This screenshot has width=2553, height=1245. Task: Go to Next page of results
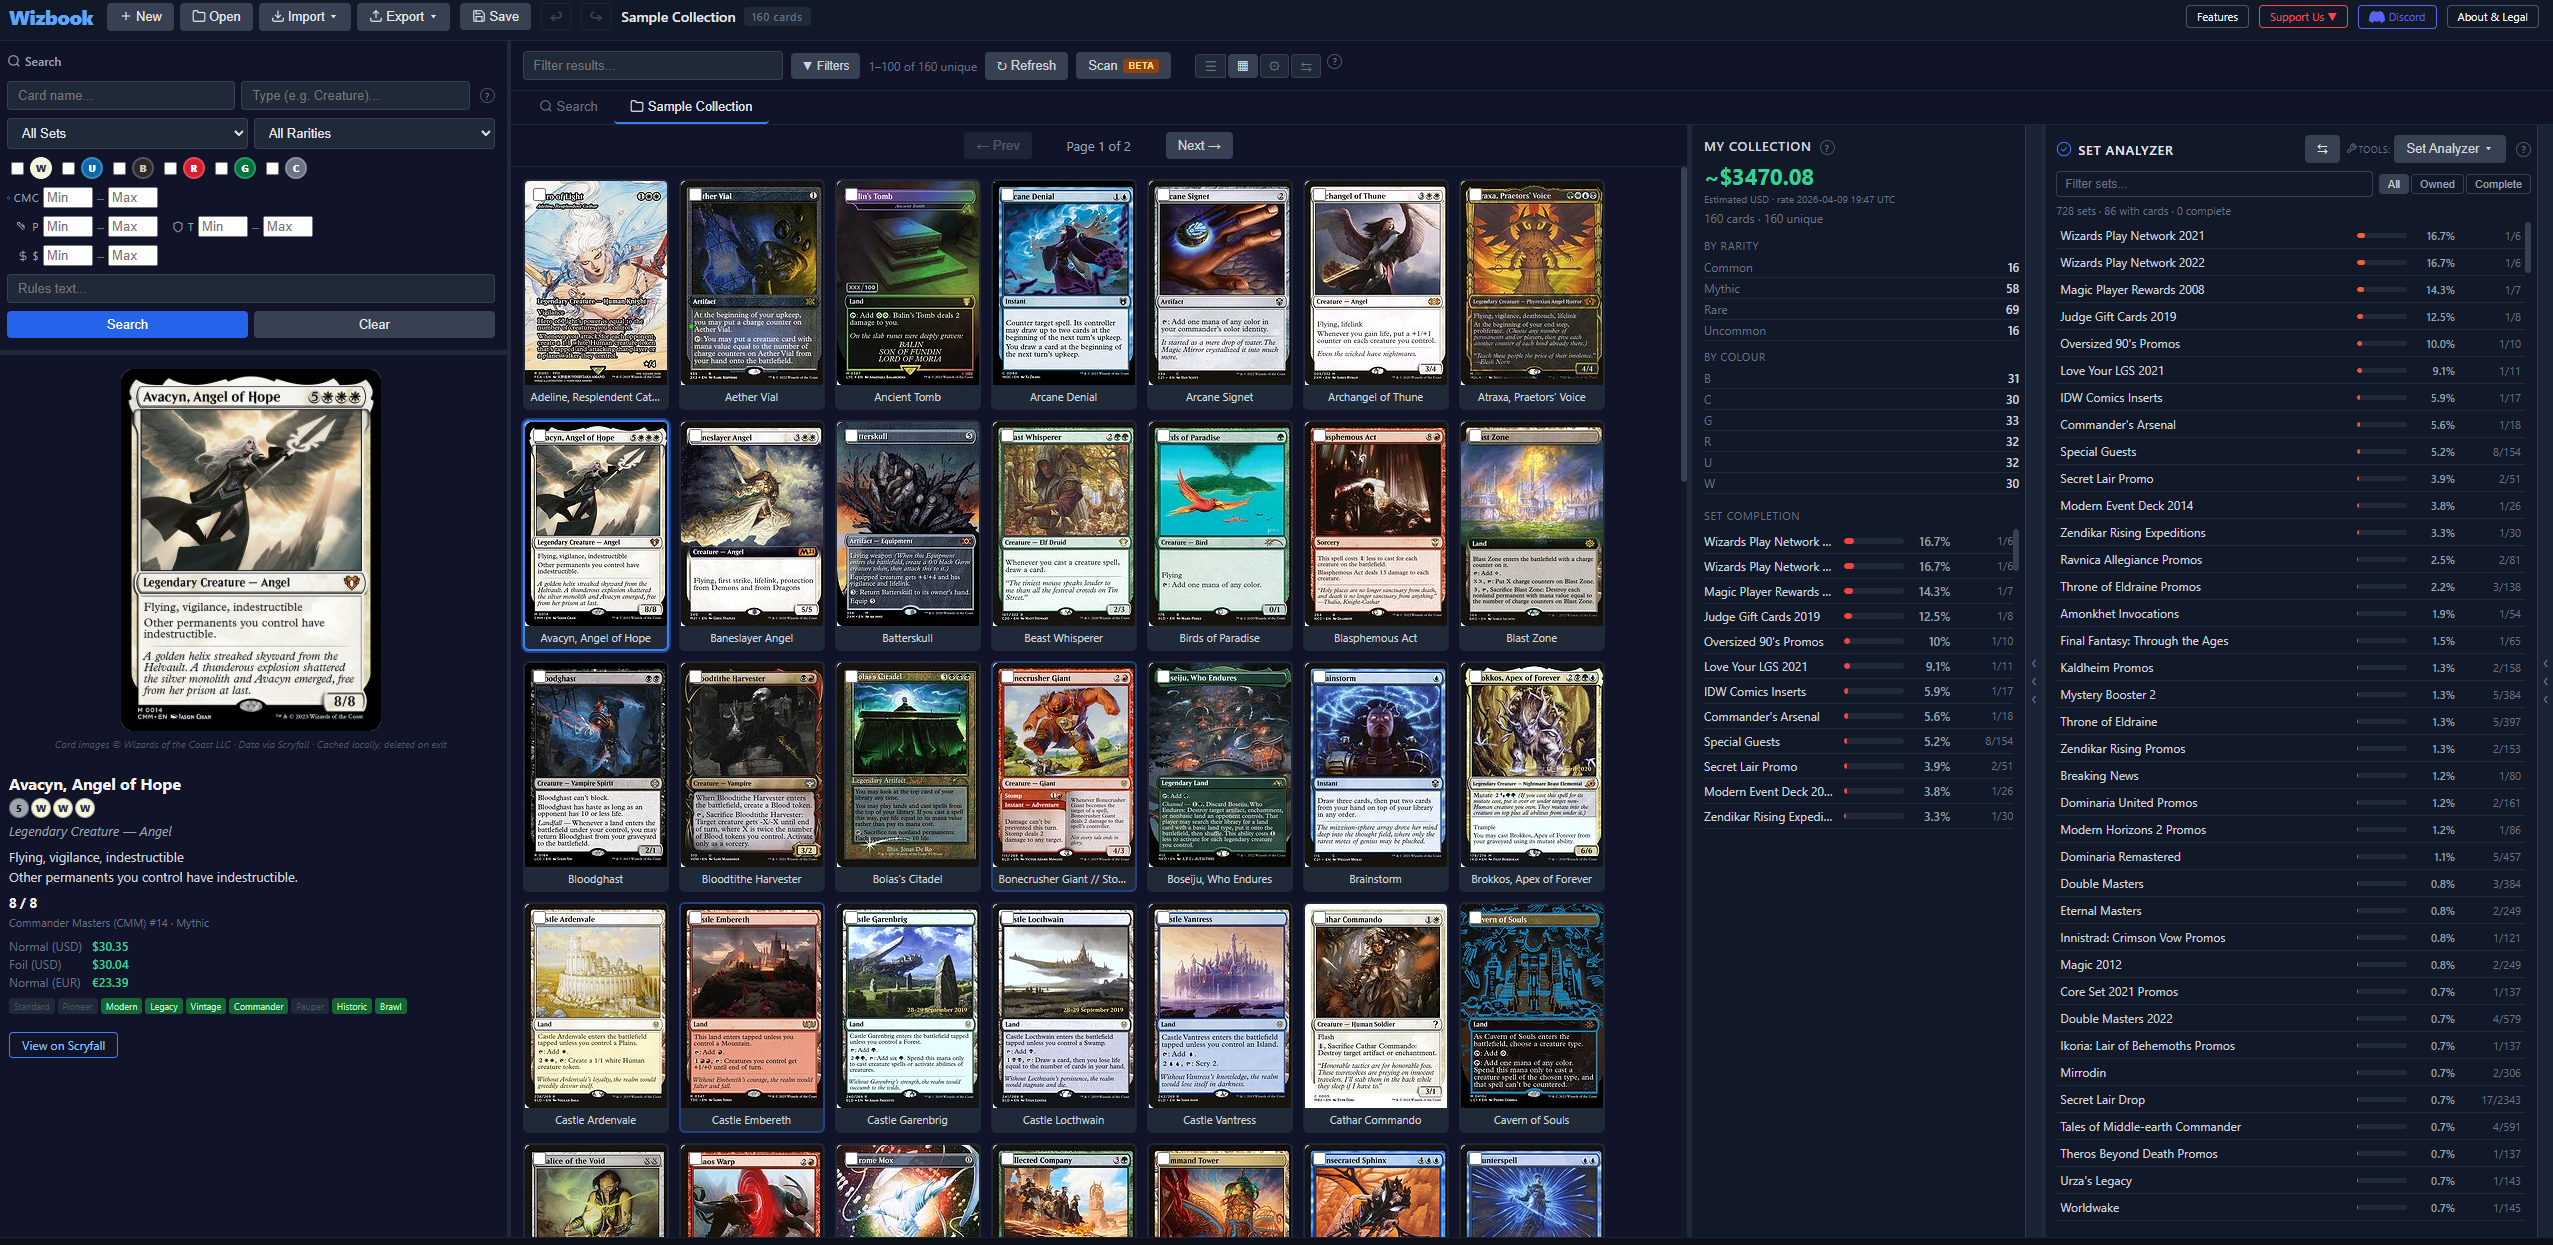pos(1198,146)
